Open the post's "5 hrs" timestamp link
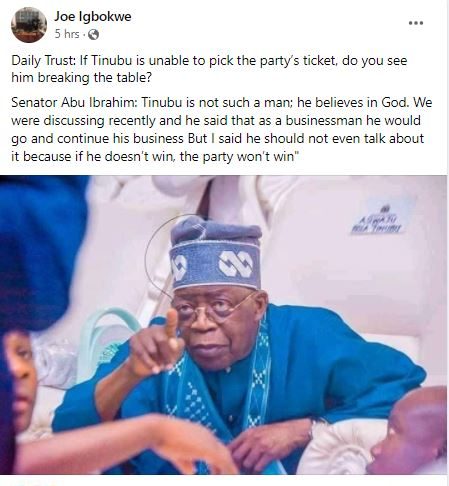449x486 pixels. coord(67,34)
